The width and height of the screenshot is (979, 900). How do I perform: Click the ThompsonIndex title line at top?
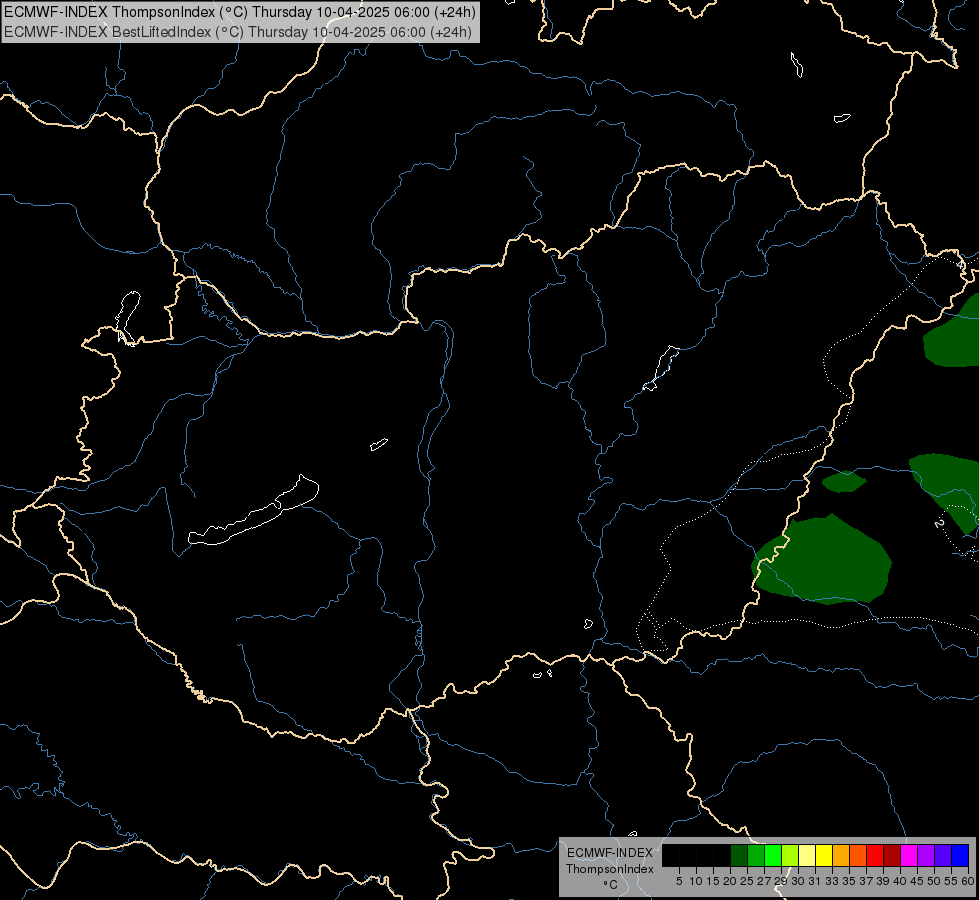click(x=240, y=11)
